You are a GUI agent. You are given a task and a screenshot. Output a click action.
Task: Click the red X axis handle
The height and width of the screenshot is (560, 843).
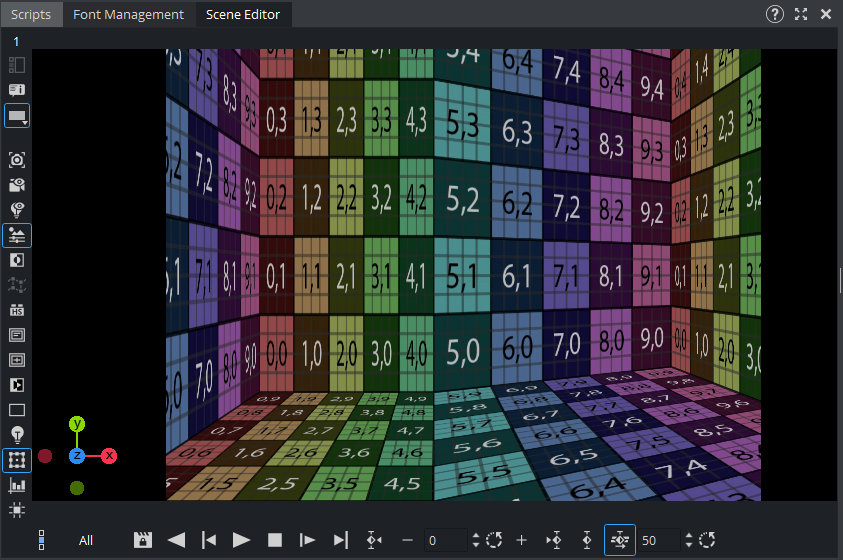(x=109, y=456)
